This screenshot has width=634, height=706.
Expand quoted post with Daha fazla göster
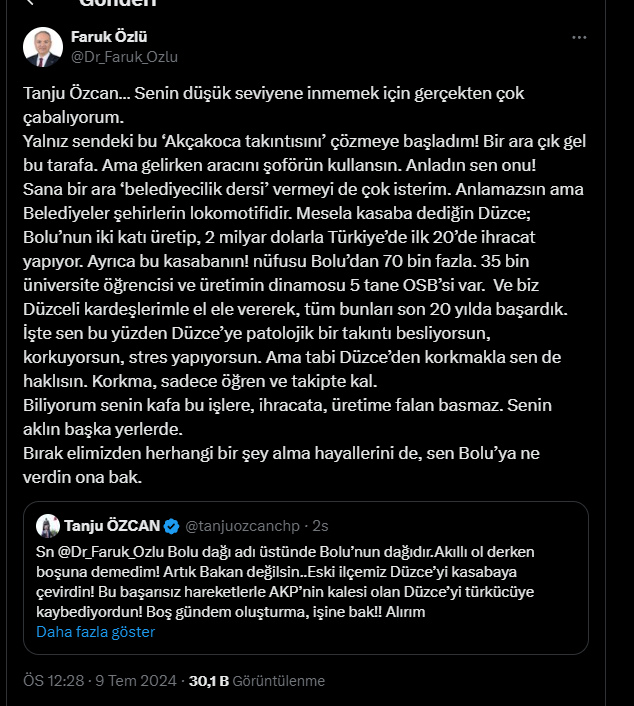pyautogui.click(x=95, y=632)
